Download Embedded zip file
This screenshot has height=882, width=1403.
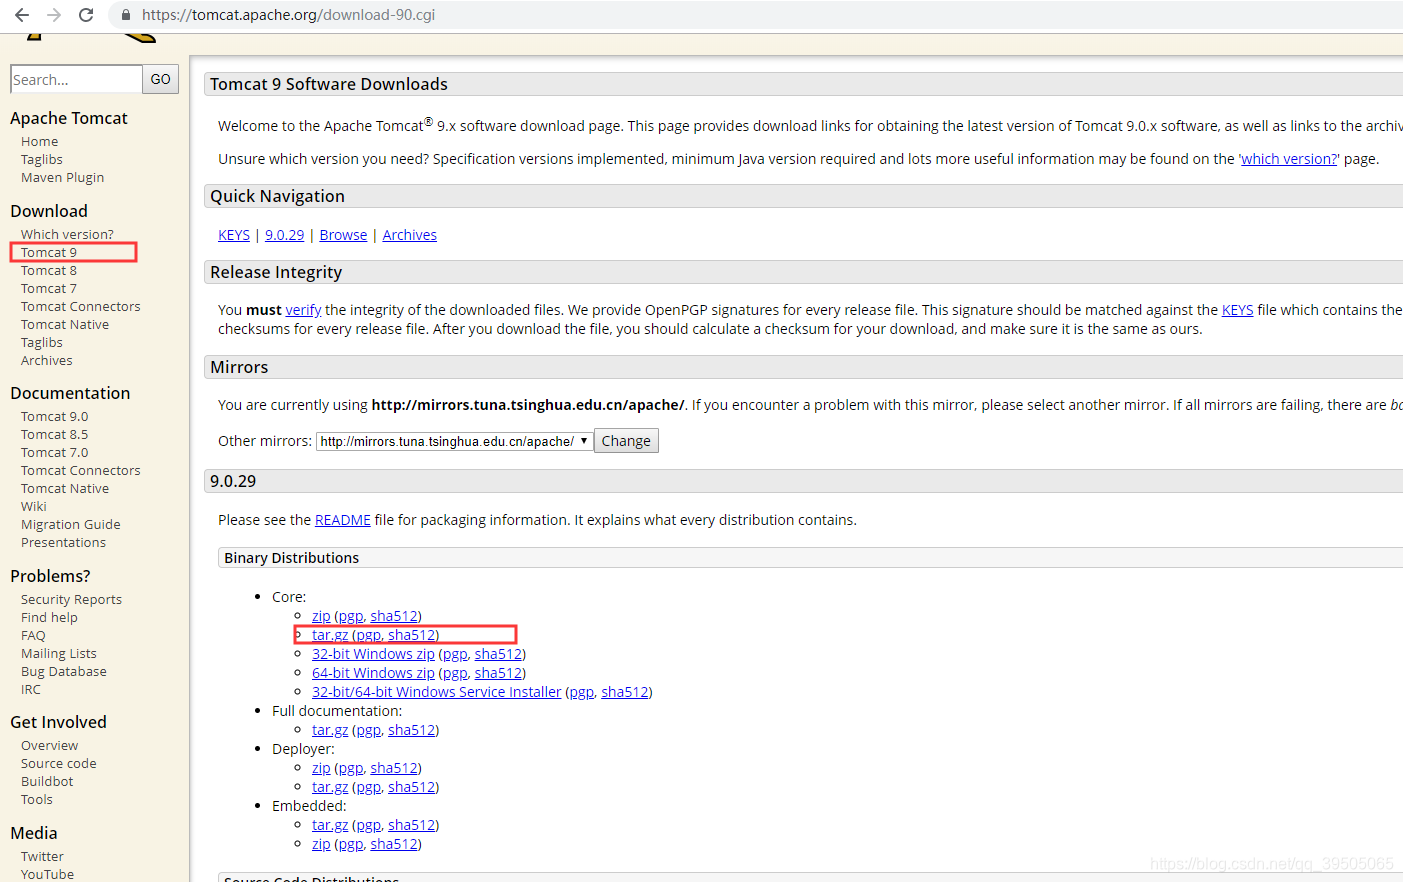tap(321, 844)
